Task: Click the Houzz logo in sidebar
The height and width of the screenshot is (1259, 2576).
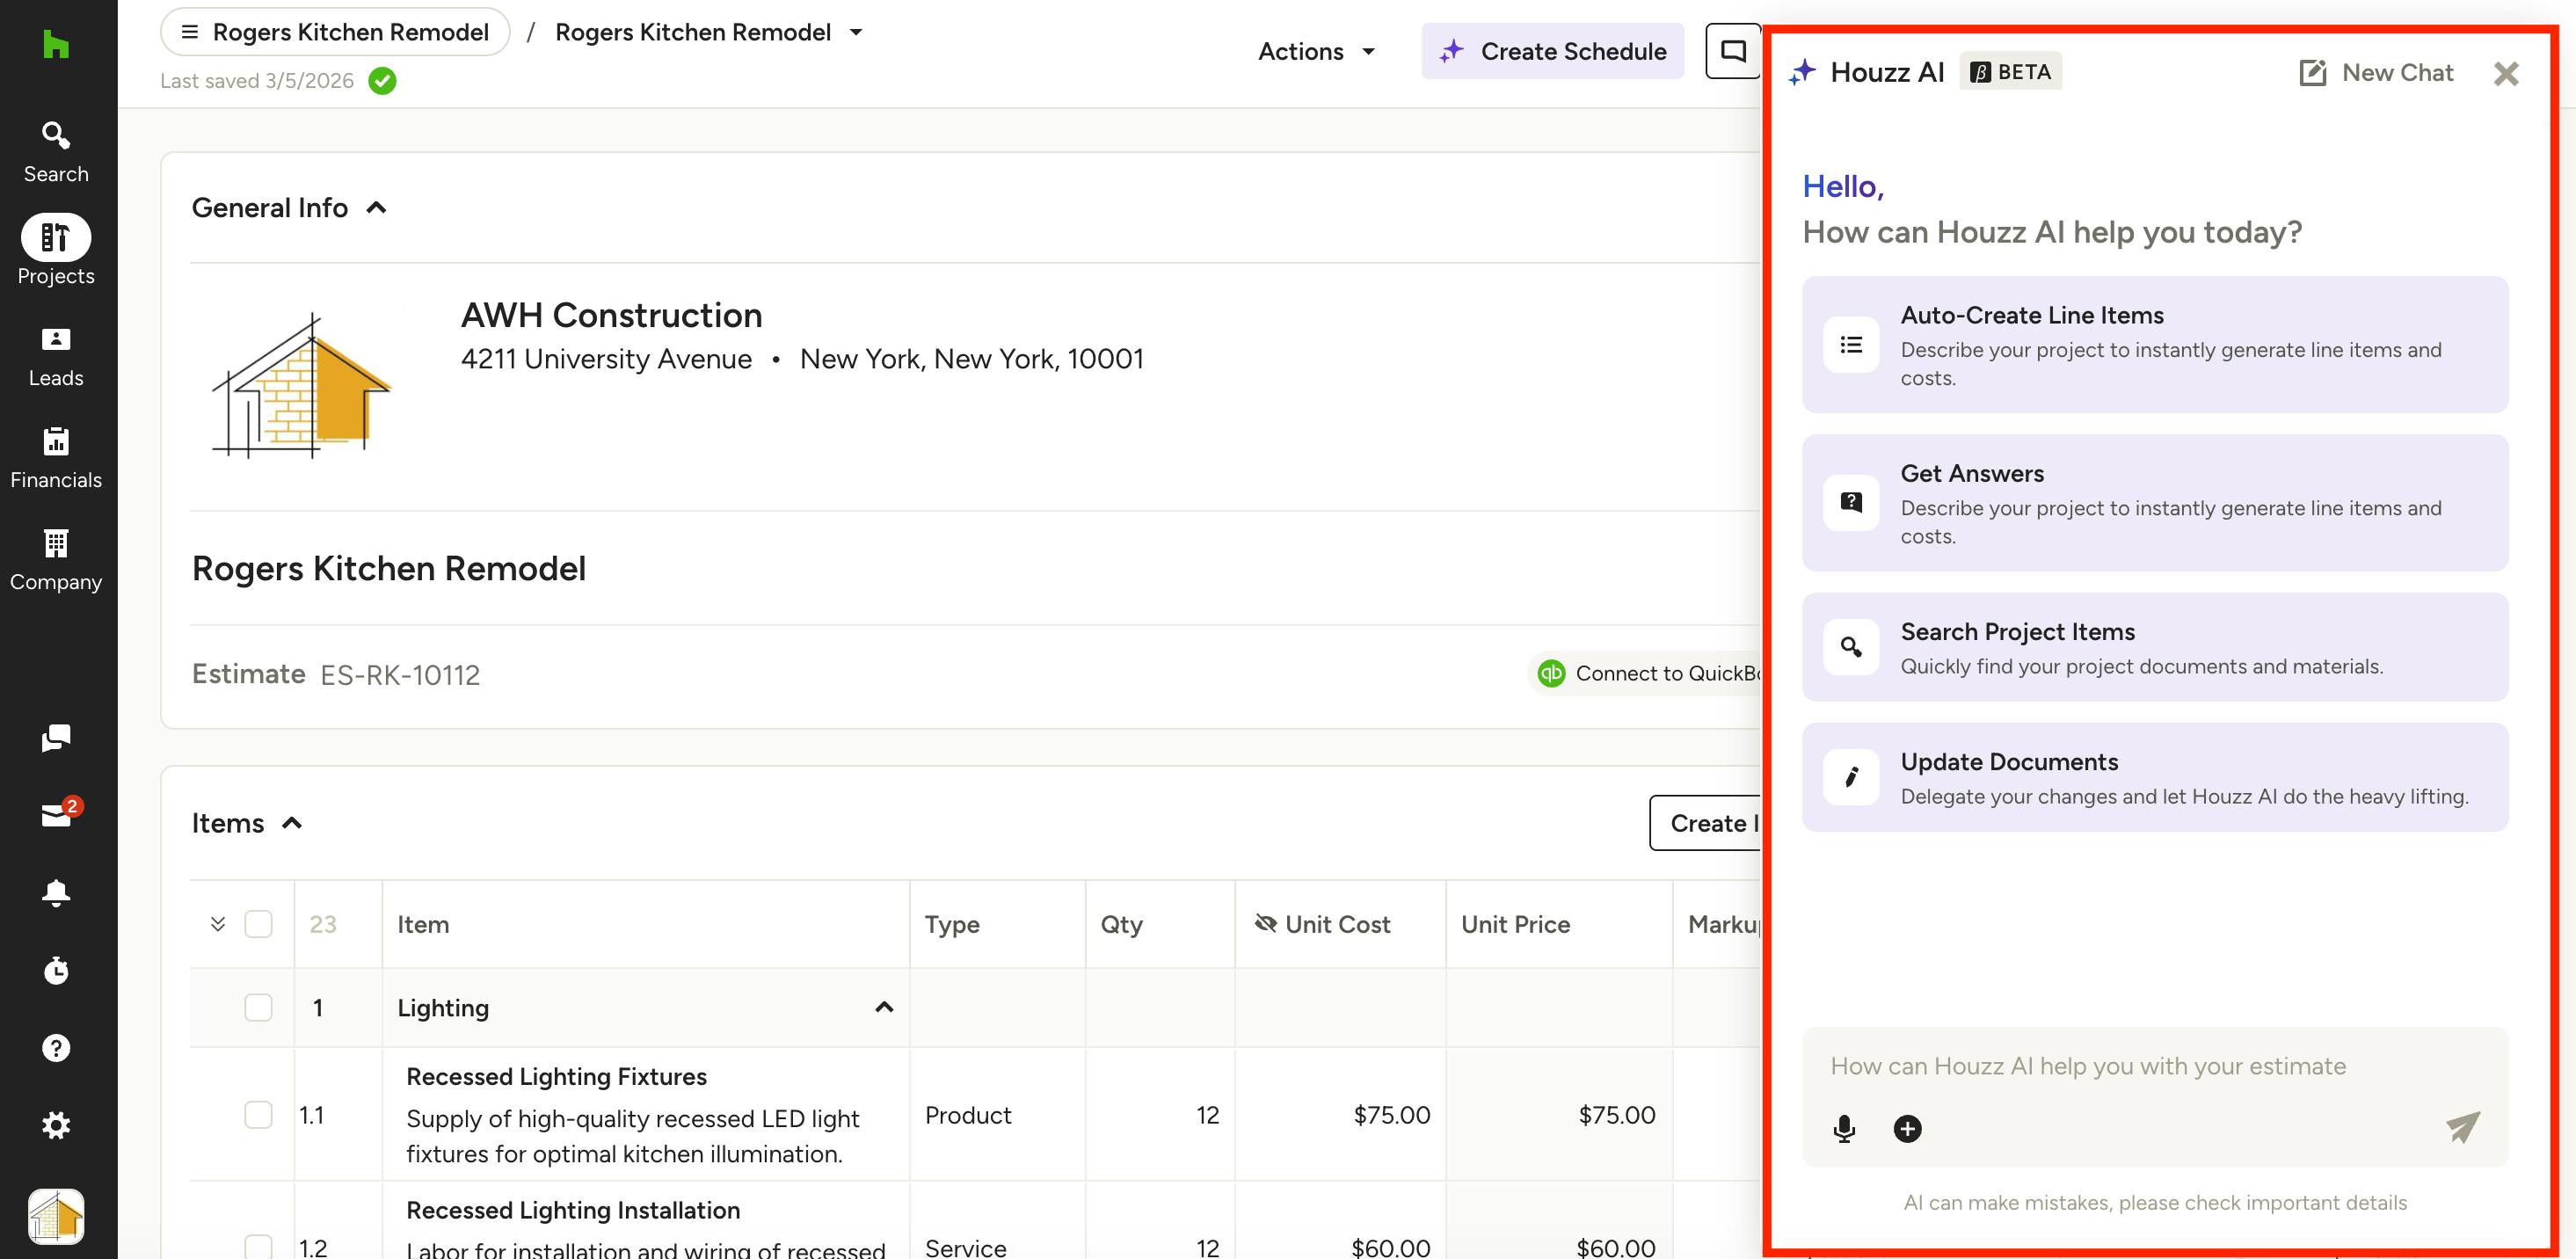Action: (55, 44)
